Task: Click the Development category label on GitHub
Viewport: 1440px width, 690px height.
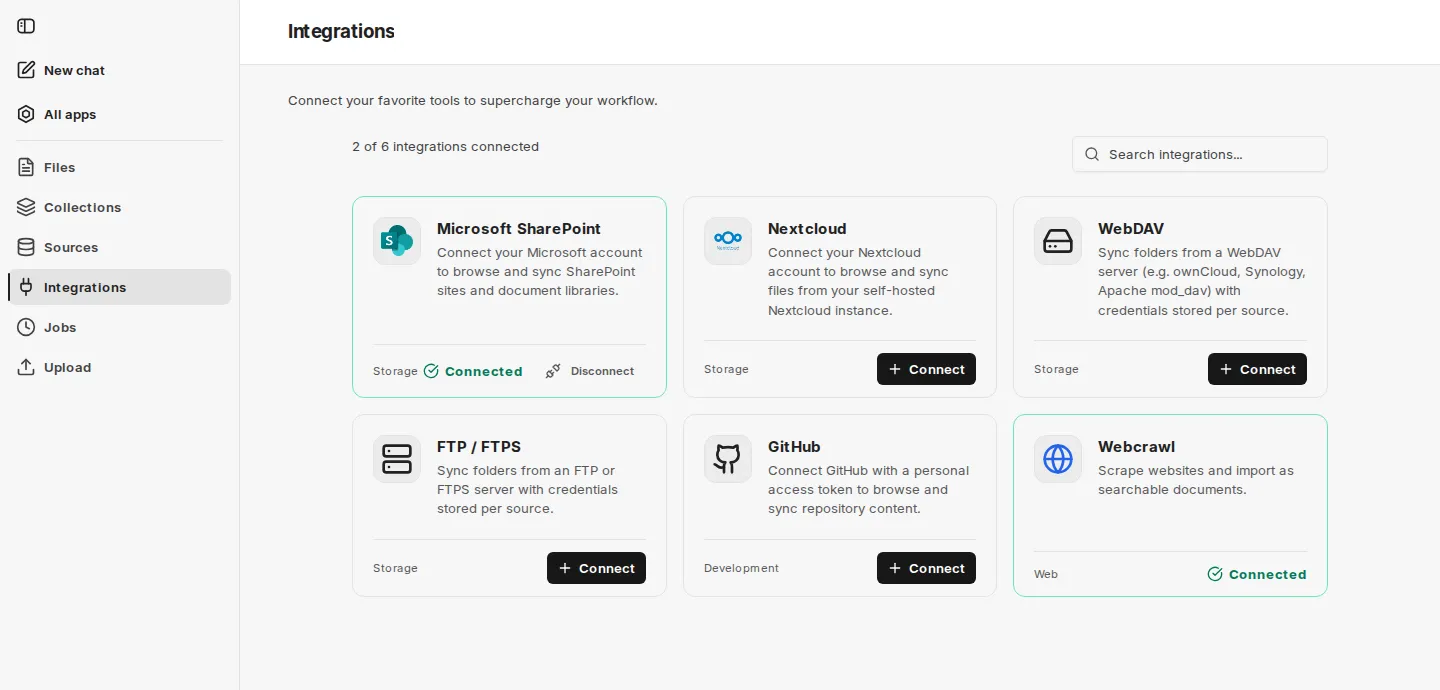Action: point(741,568)
